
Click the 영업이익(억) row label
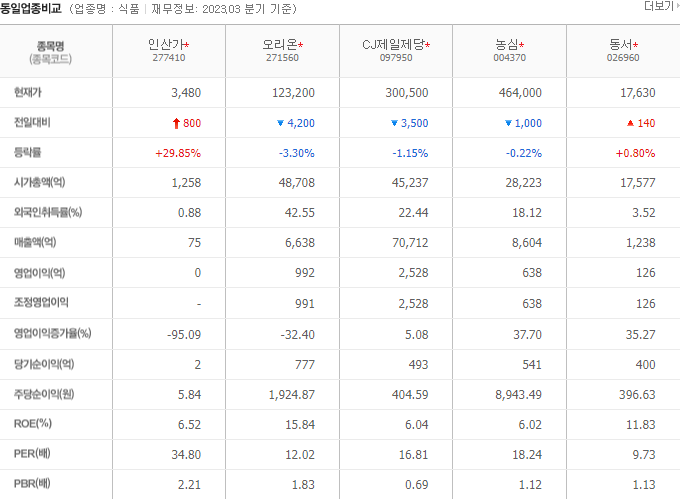point(39,273)
